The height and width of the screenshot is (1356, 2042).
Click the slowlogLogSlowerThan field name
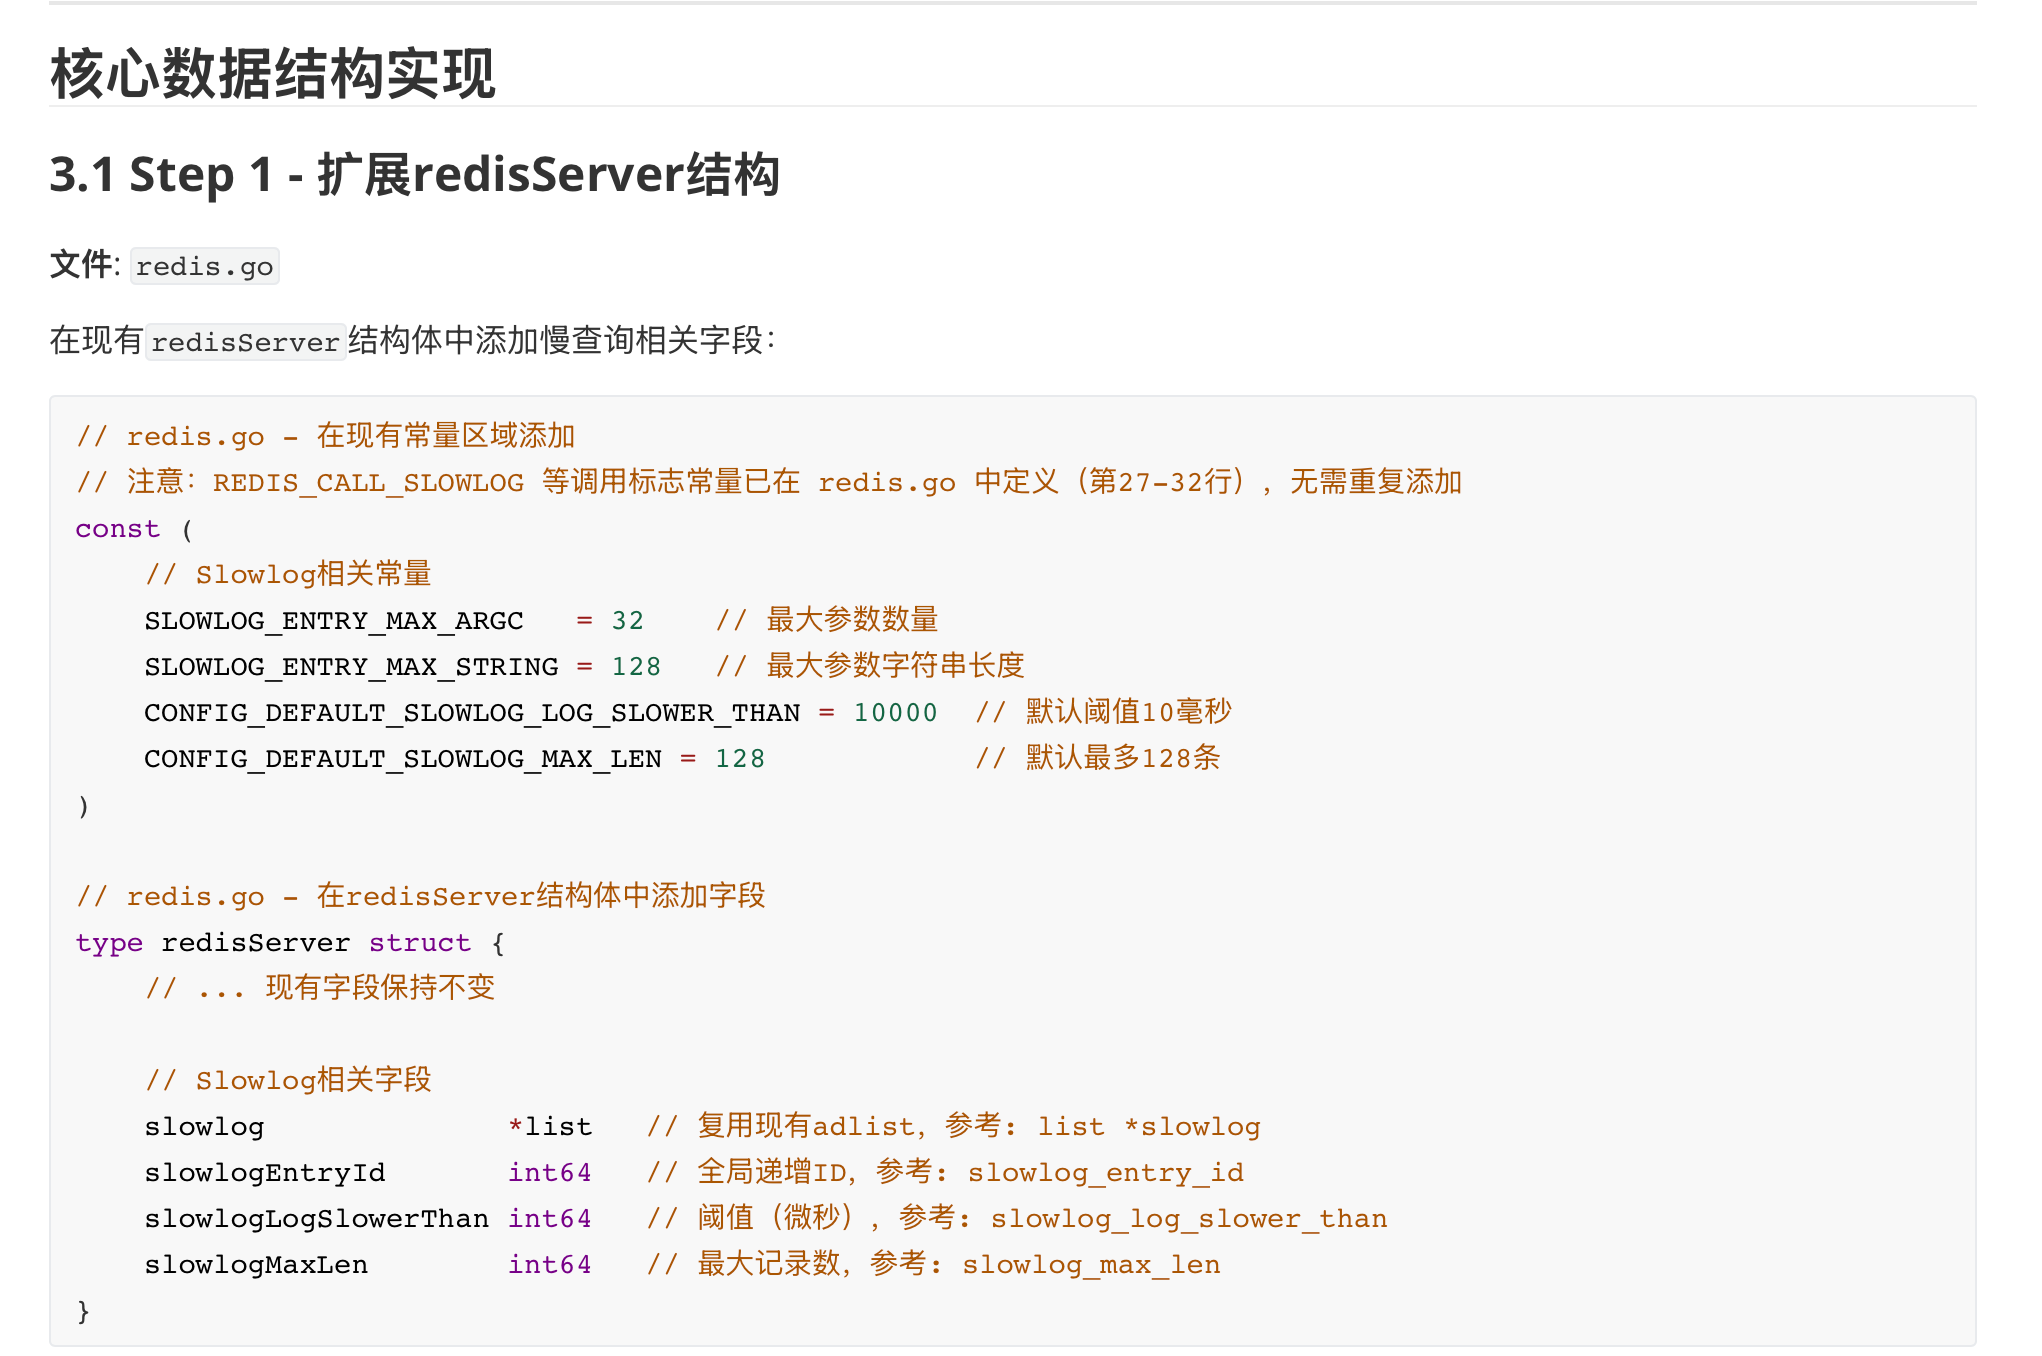pos(316,1219)
